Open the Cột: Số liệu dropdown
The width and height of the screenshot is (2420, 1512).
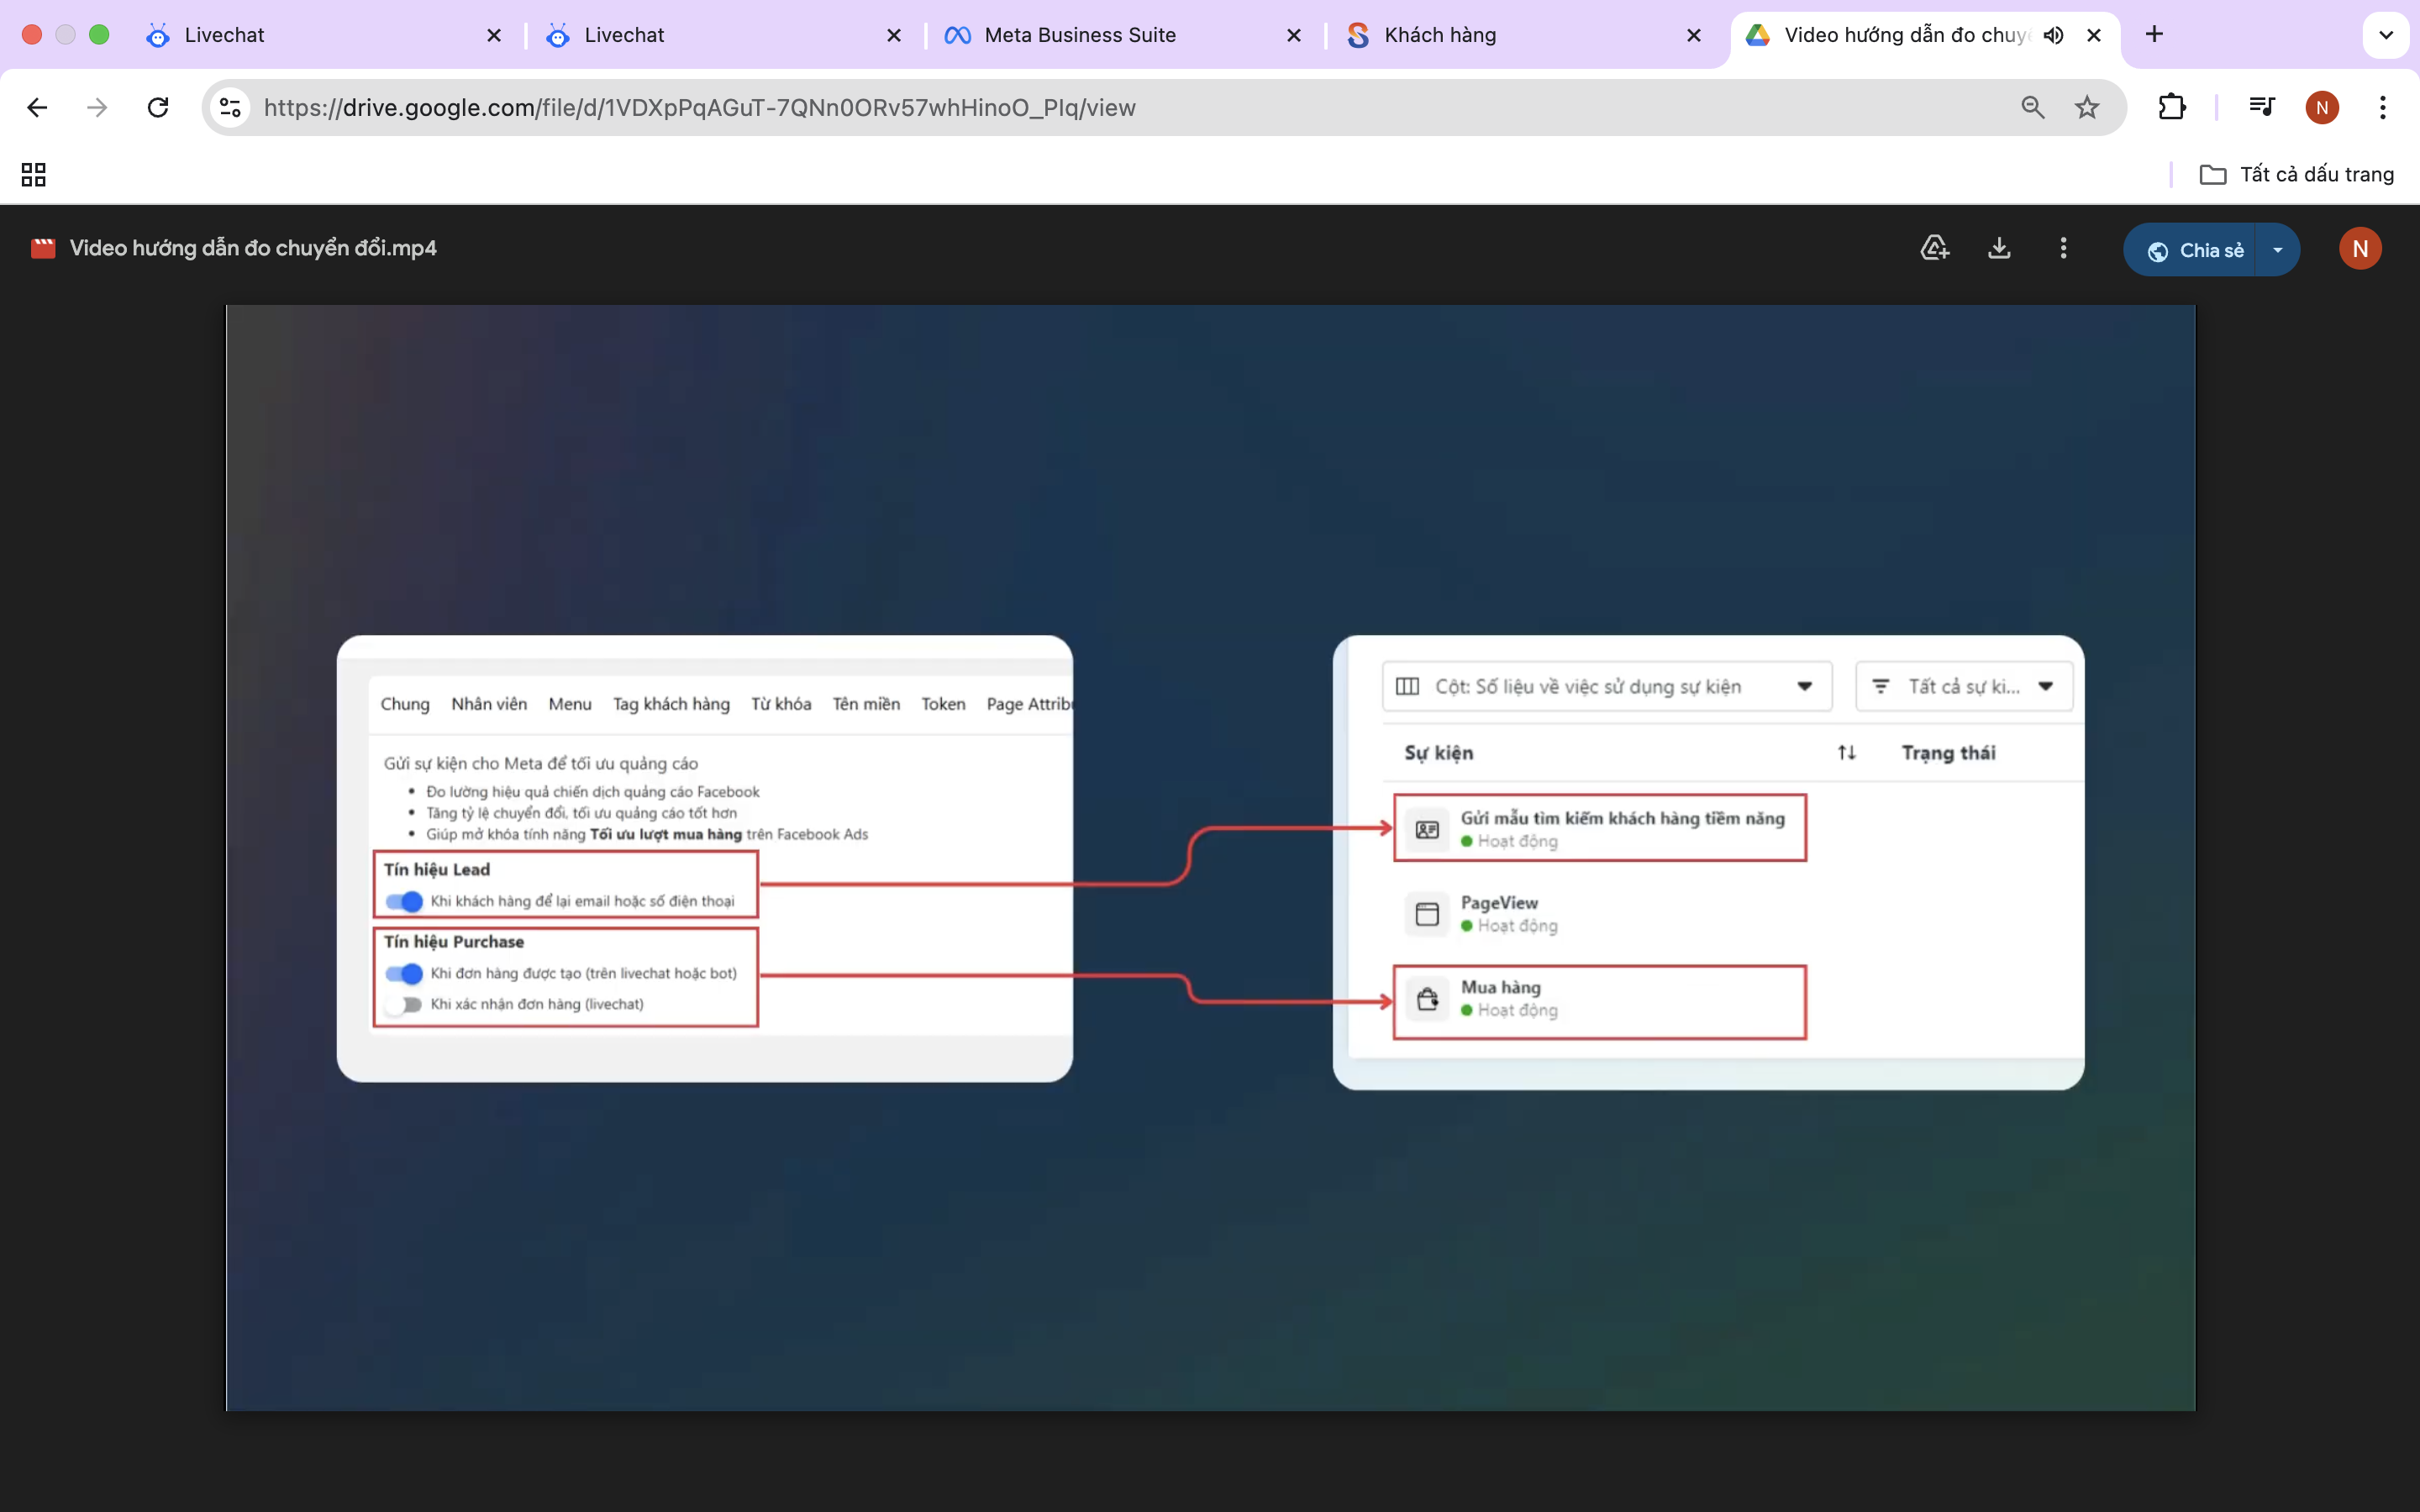(1606, 686)
